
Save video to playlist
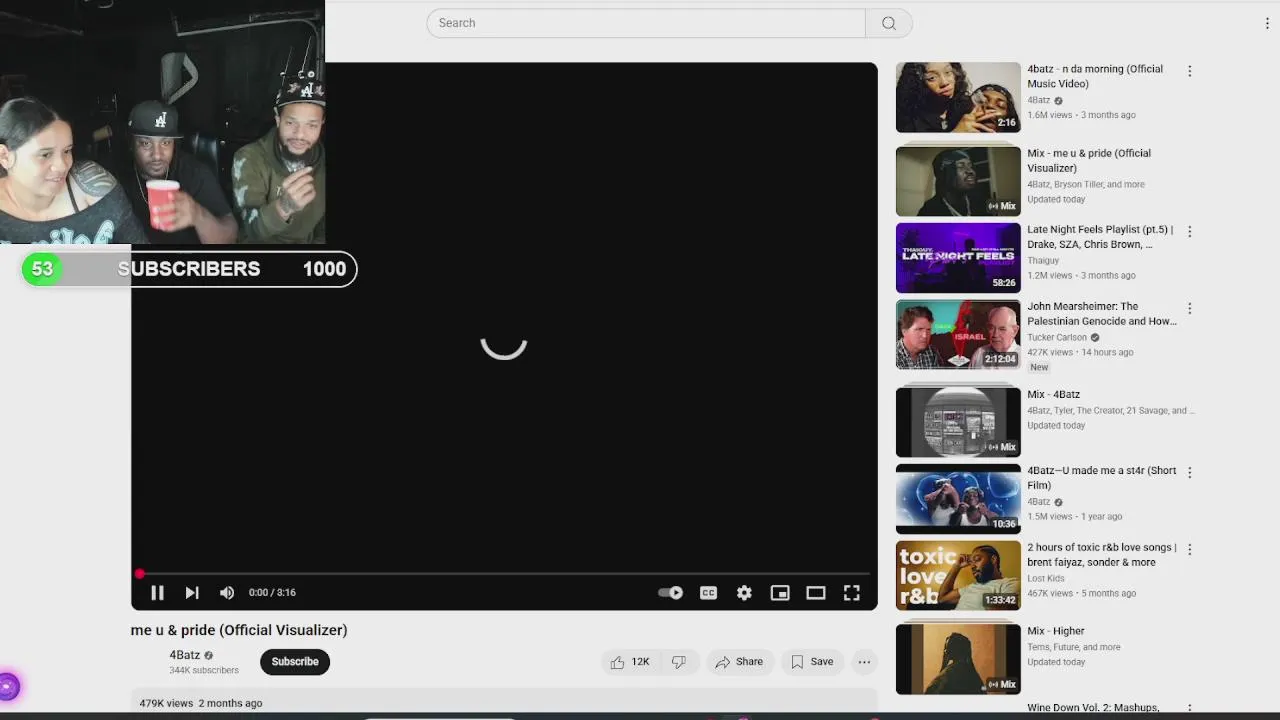[x=812, y=662]
